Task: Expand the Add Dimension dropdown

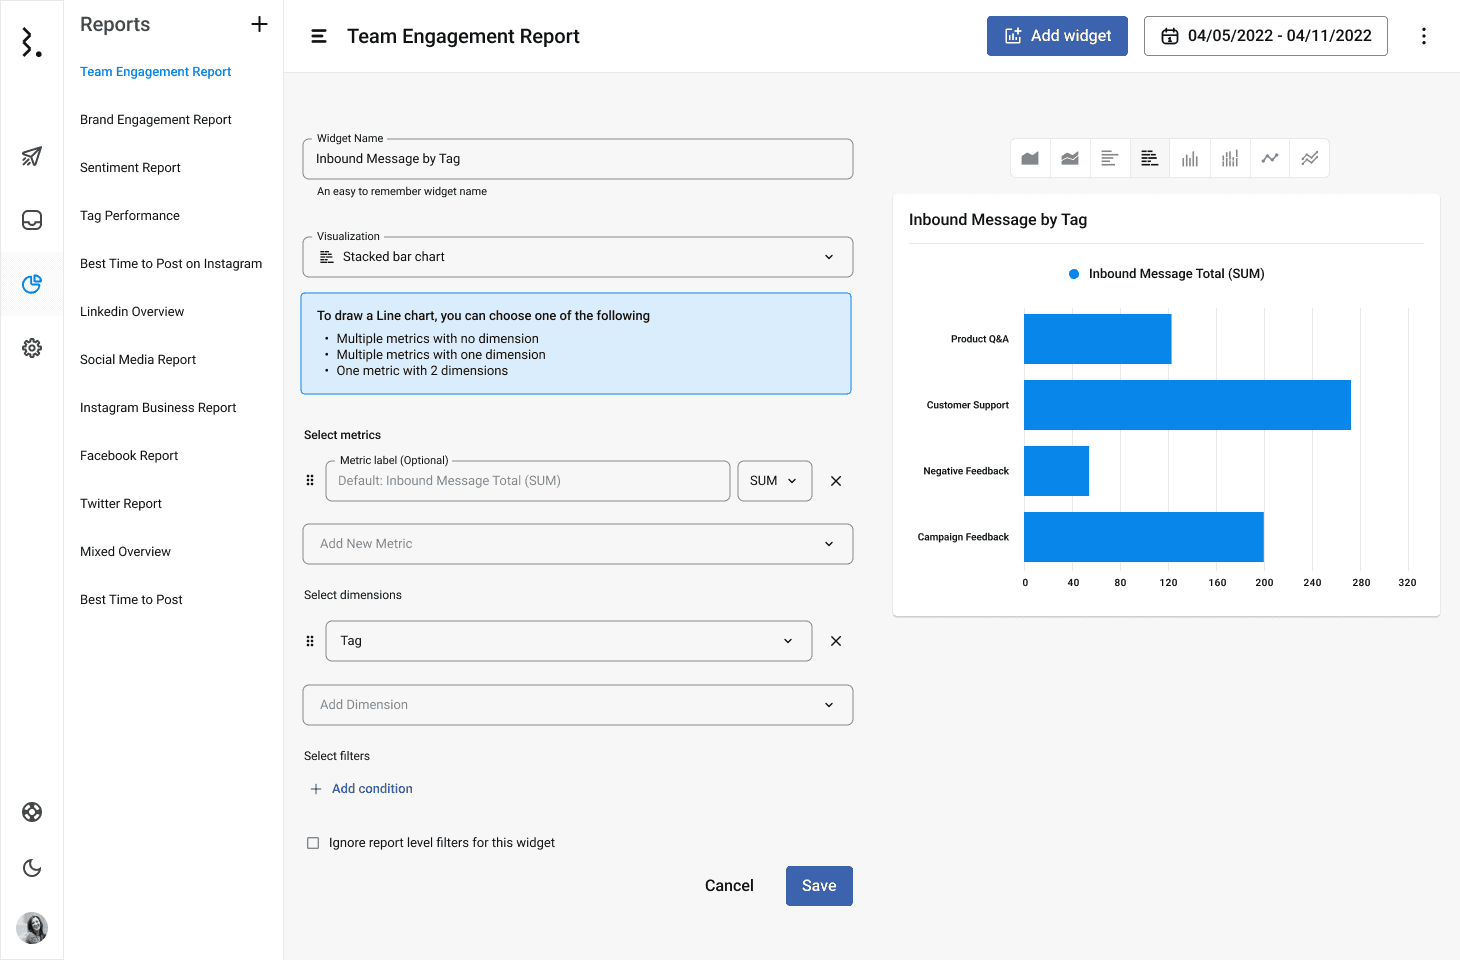Action: coord(577,705)
